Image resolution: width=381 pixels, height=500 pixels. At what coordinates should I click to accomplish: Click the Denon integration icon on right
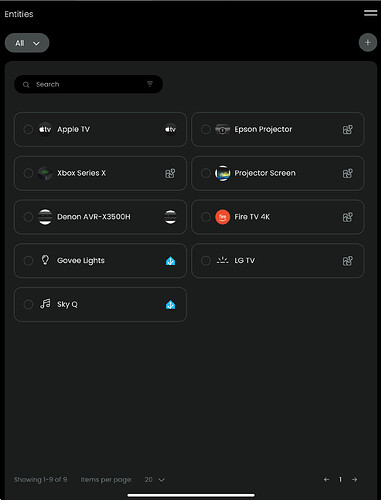point(170,217)
